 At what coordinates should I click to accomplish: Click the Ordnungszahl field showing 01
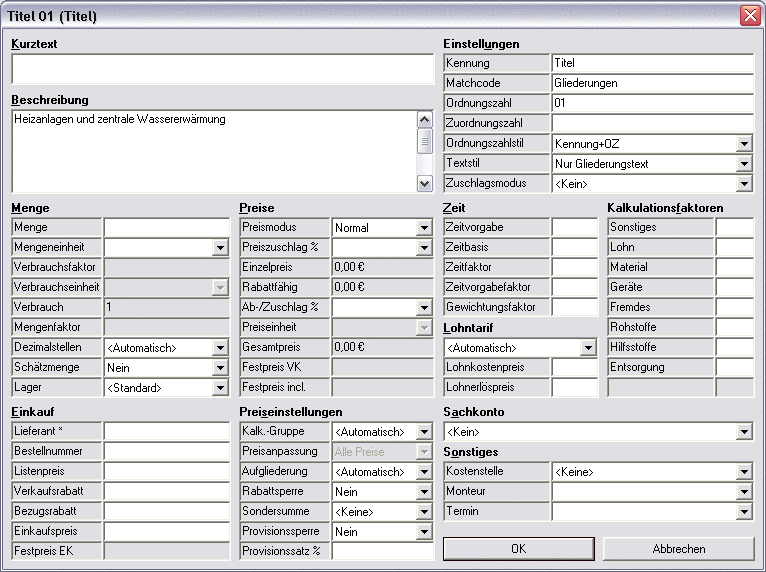pyautogui.click(x=653, y=103)
